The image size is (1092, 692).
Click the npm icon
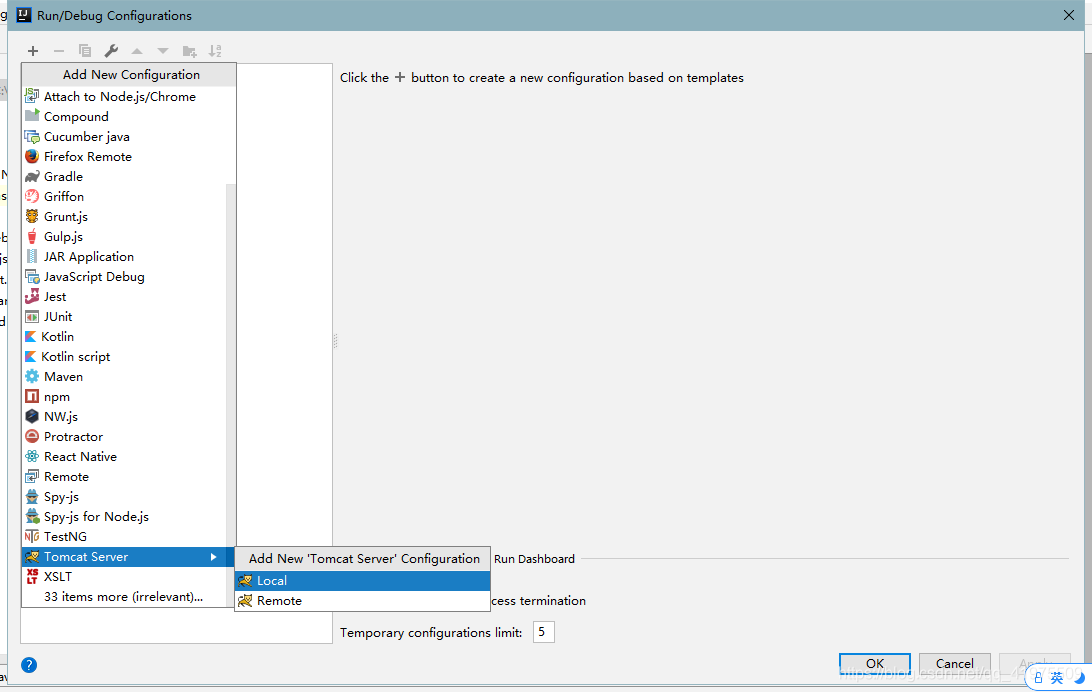(x=32, y=396)
